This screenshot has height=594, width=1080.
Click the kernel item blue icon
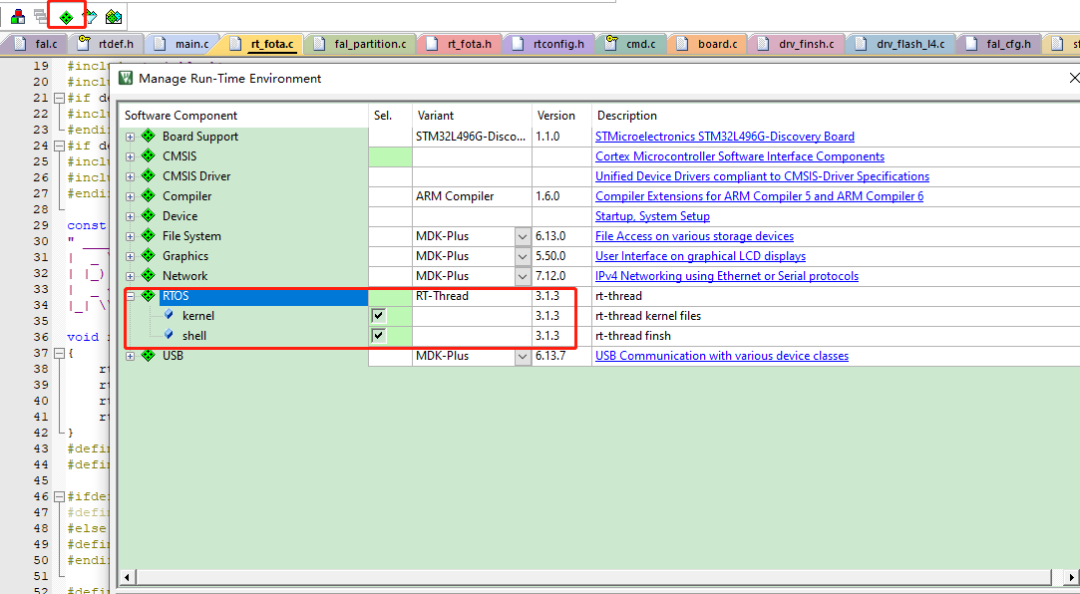tap(169, 315)
